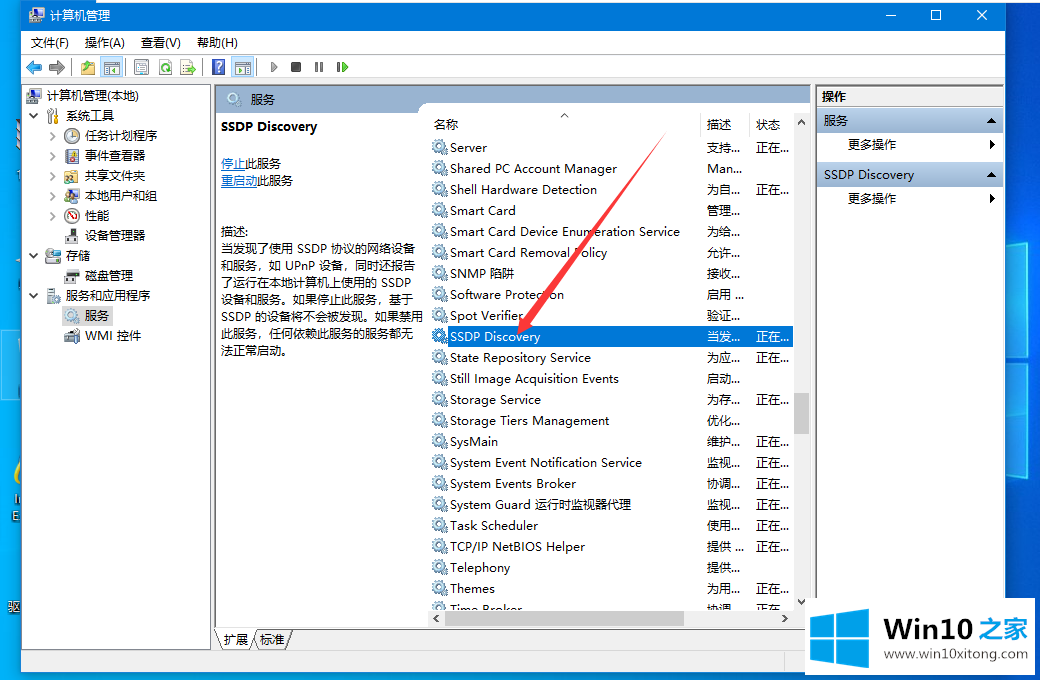Collapse the System Tools (系统工具) node
Screen dimensions: 1040x680
34,116
